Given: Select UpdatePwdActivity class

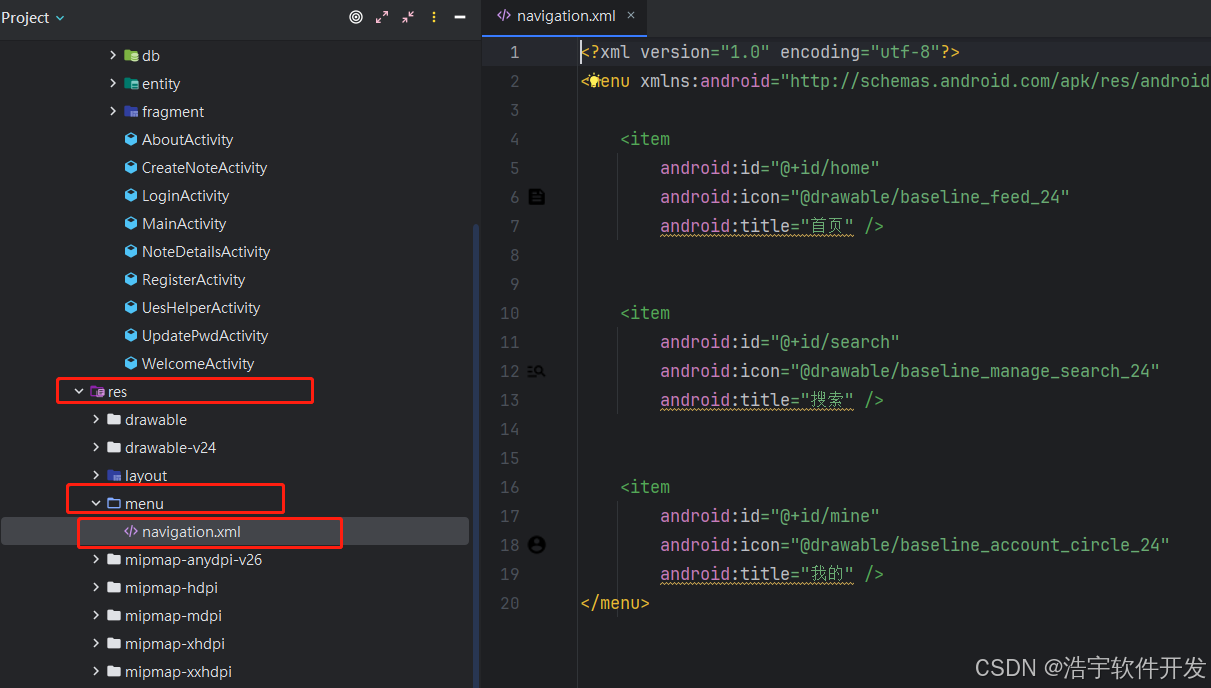Looking at the screenshot, I should pos(205,336).
